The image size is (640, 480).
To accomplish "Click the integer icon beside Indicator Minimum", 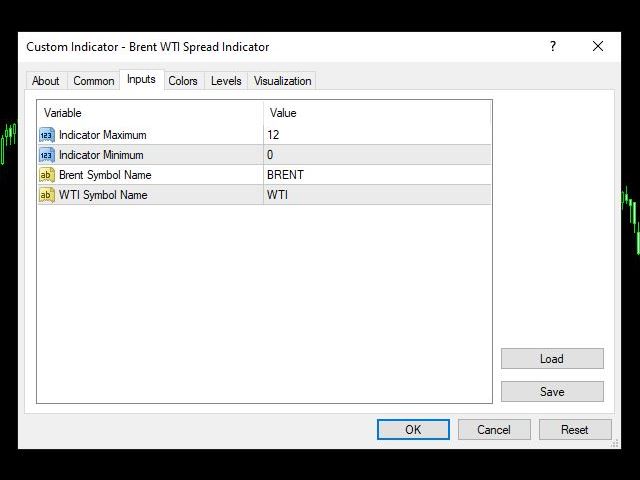I will click(x=47, y=155).
